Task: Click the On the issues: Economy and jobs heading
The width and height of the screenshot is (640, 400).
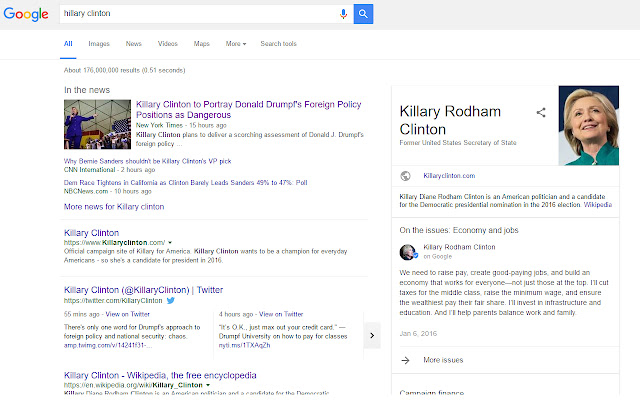Action: (459, 231)
